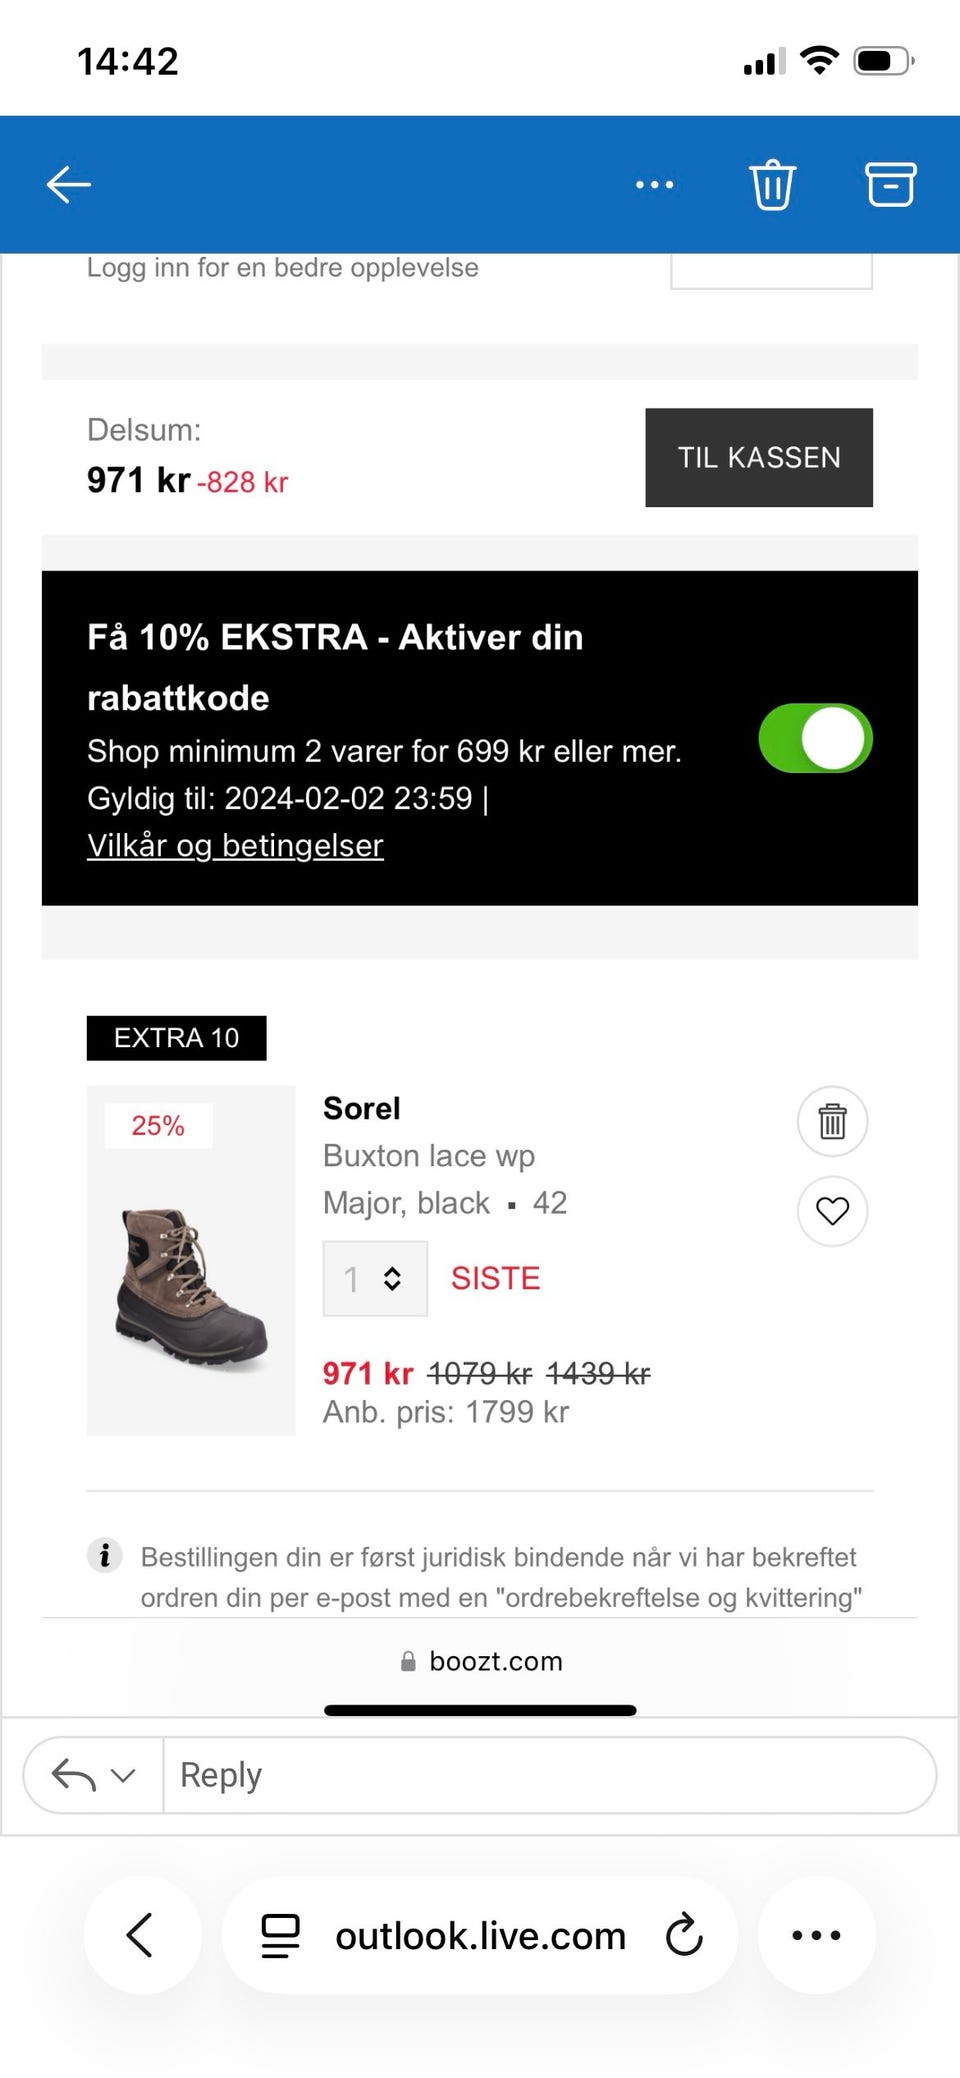This screenshot has height=2078, width=960.
Task: Tap the Reply text field
Action: point(548,1776)
